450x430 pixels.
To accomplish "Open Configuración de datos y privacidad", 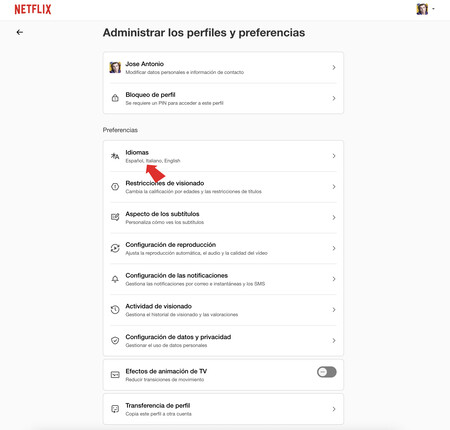I will point(223,341).
